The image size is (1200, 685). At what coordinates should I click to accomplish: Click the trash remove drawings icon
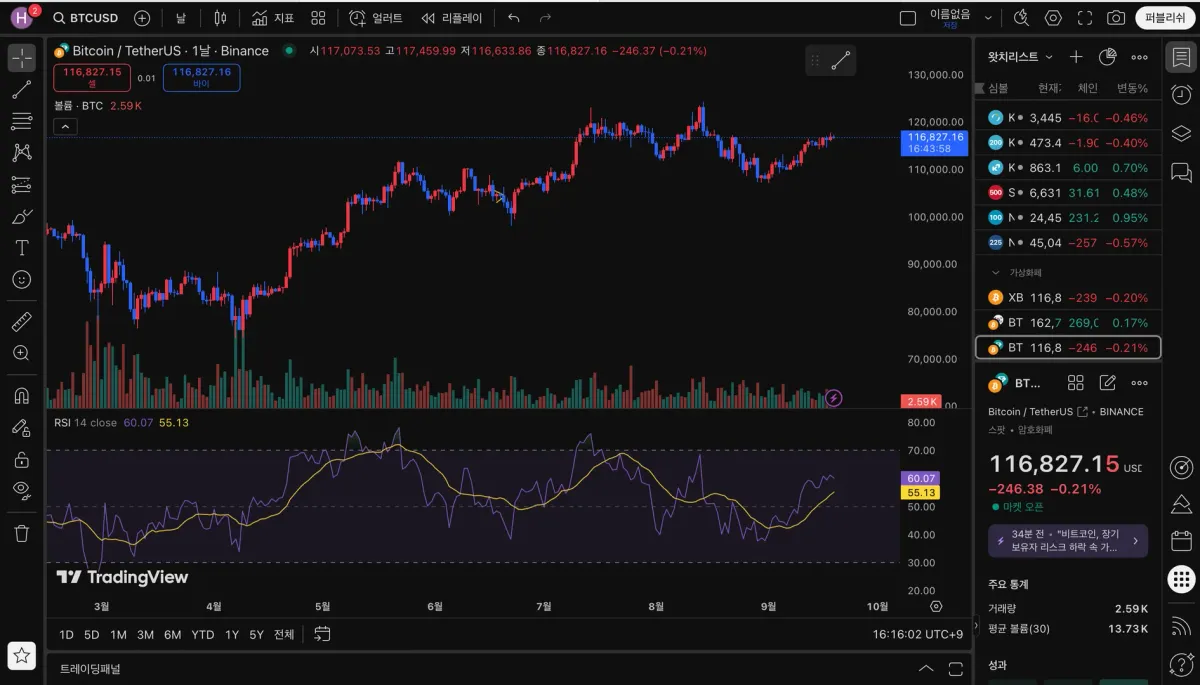click(21, 533)
